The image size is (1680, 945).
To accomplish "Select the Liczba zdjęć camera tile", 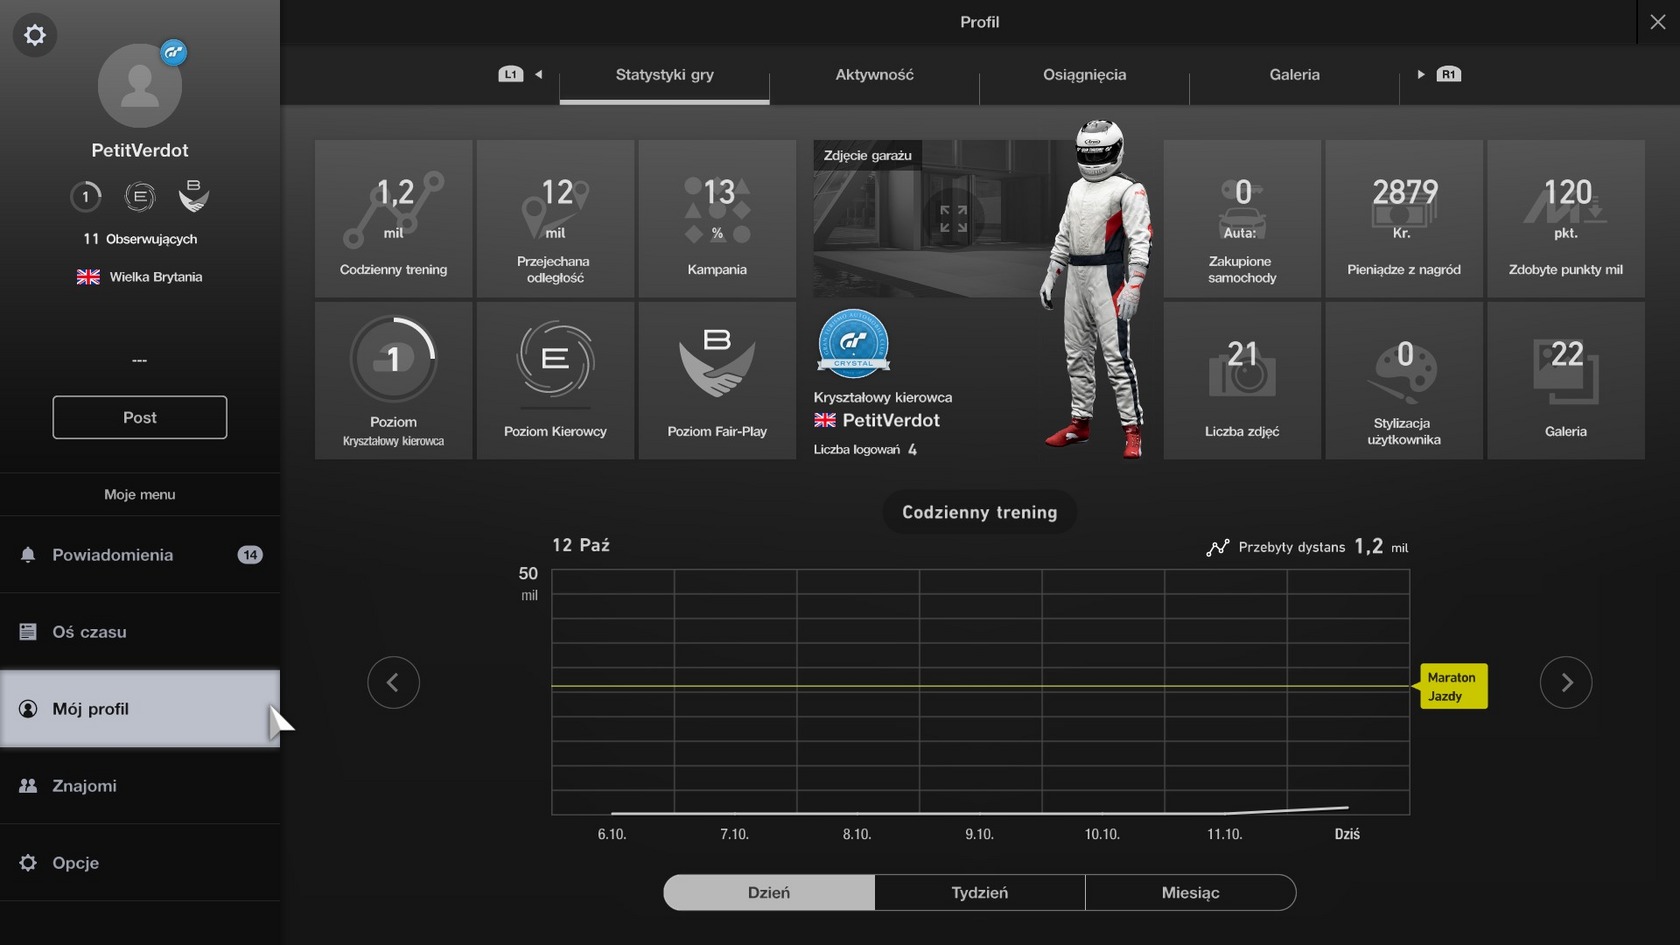I will click(x=1242, y=380).
